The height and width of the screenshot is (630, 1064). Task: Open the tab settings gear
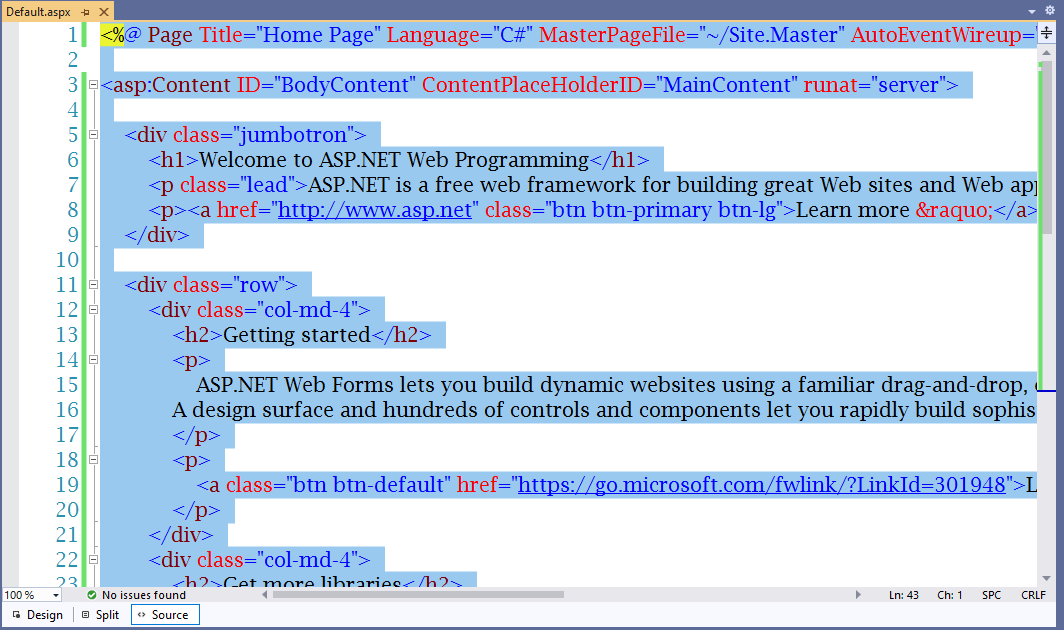click(x=1050, y=11)
